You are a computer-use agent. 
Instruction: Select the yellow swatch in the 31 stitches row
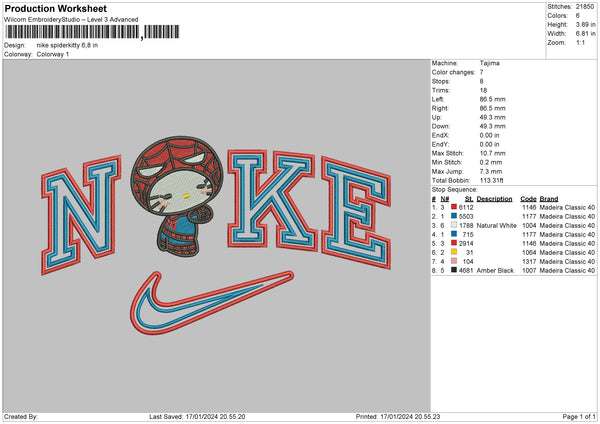tap(454, 252)
